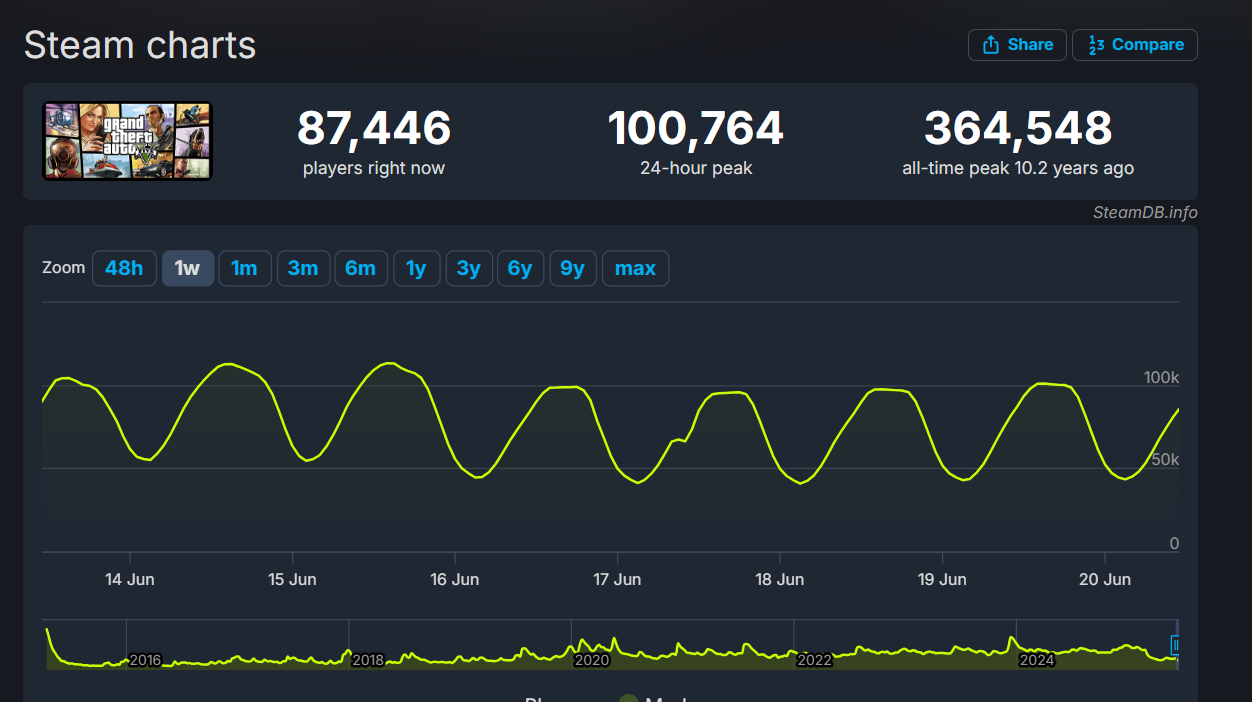Switch zoom to 3m
This screenshot has width=1252, height=702.
tap(303, 268)
